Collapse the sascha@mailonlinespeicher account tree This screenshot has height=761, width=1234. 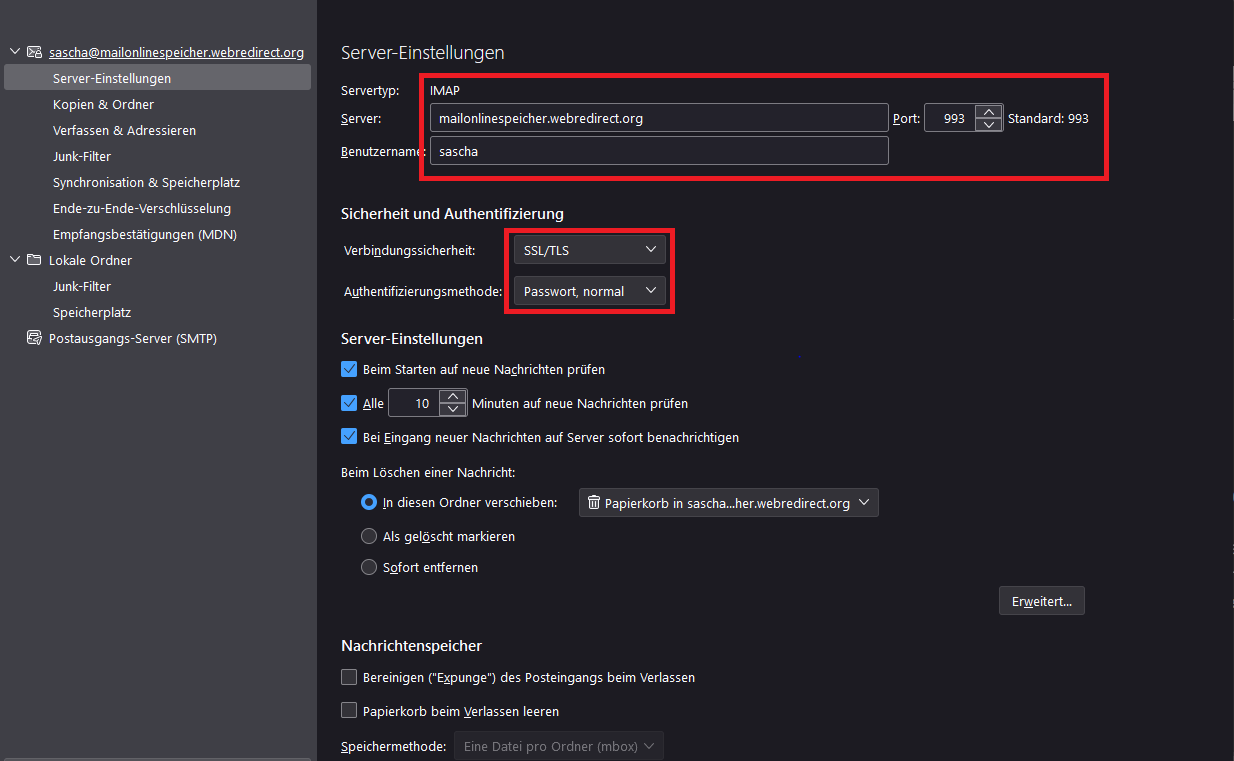[x=14, y=52]
